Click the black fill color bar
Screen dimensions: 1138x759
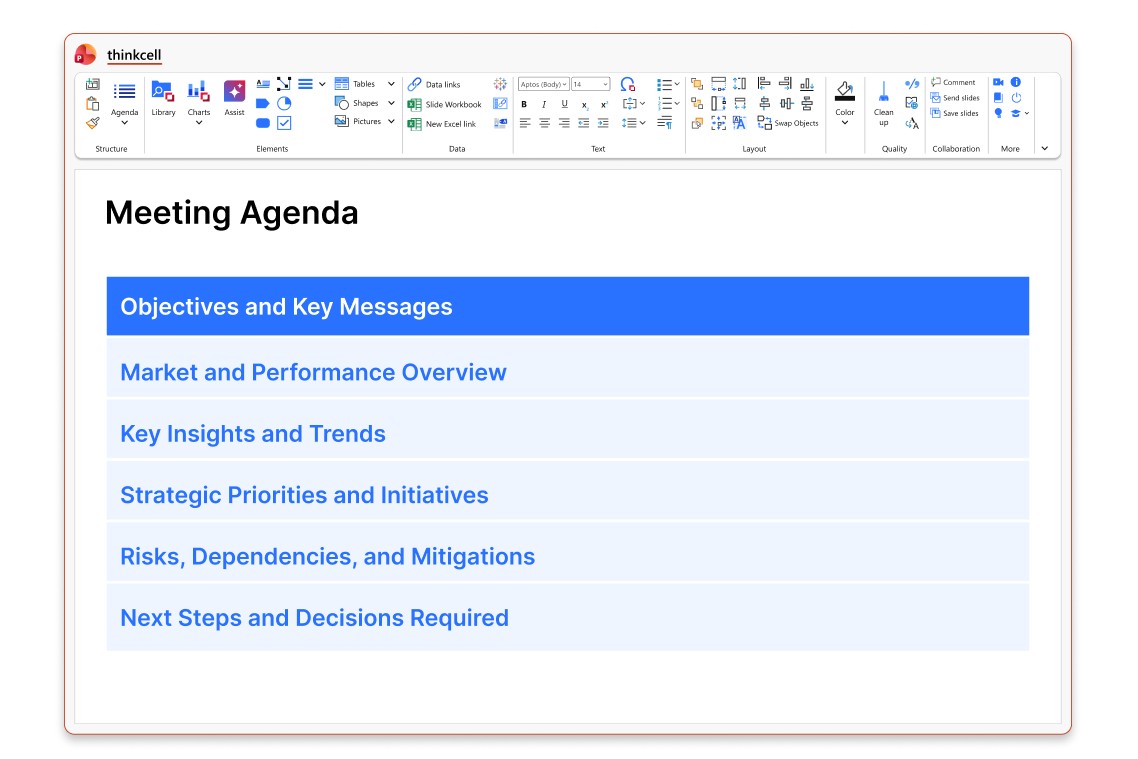click(x=845, y=99)
